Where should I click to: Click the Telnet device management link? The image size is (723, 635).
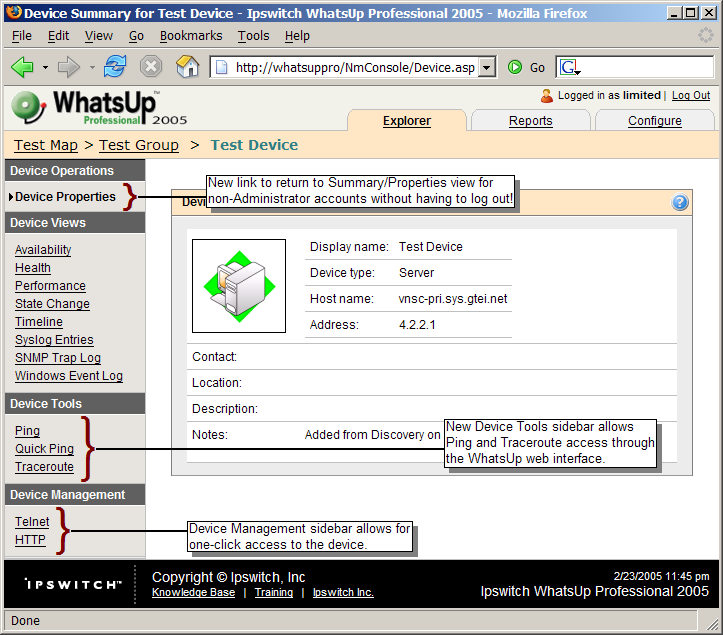click(x=32, y=522)
